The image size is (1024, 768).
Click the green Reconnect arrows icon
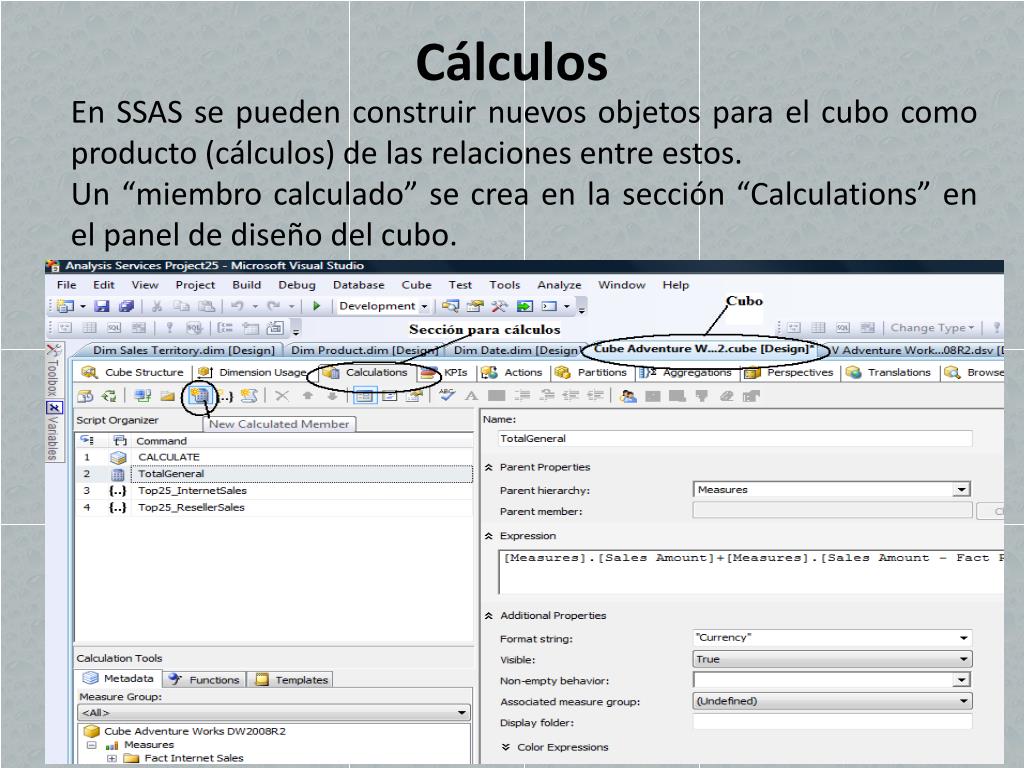[x=109, y=396]
